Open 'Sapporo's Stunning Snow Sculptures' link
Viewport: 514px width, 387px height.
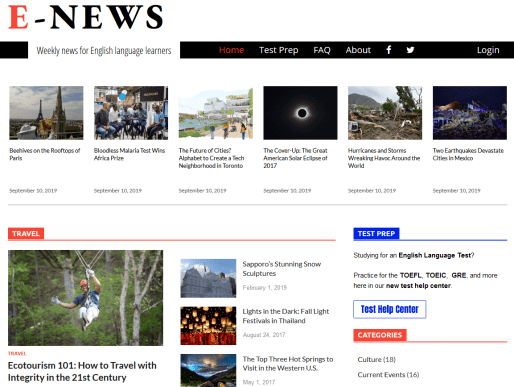(x=282, y=269)
